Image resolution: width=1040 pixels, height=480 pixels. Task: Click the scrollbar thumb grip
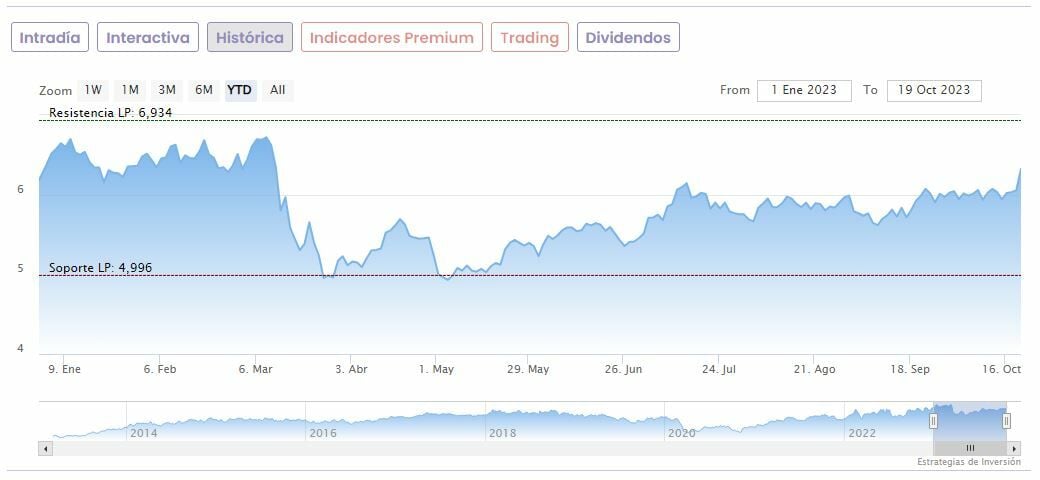[969, 448]
